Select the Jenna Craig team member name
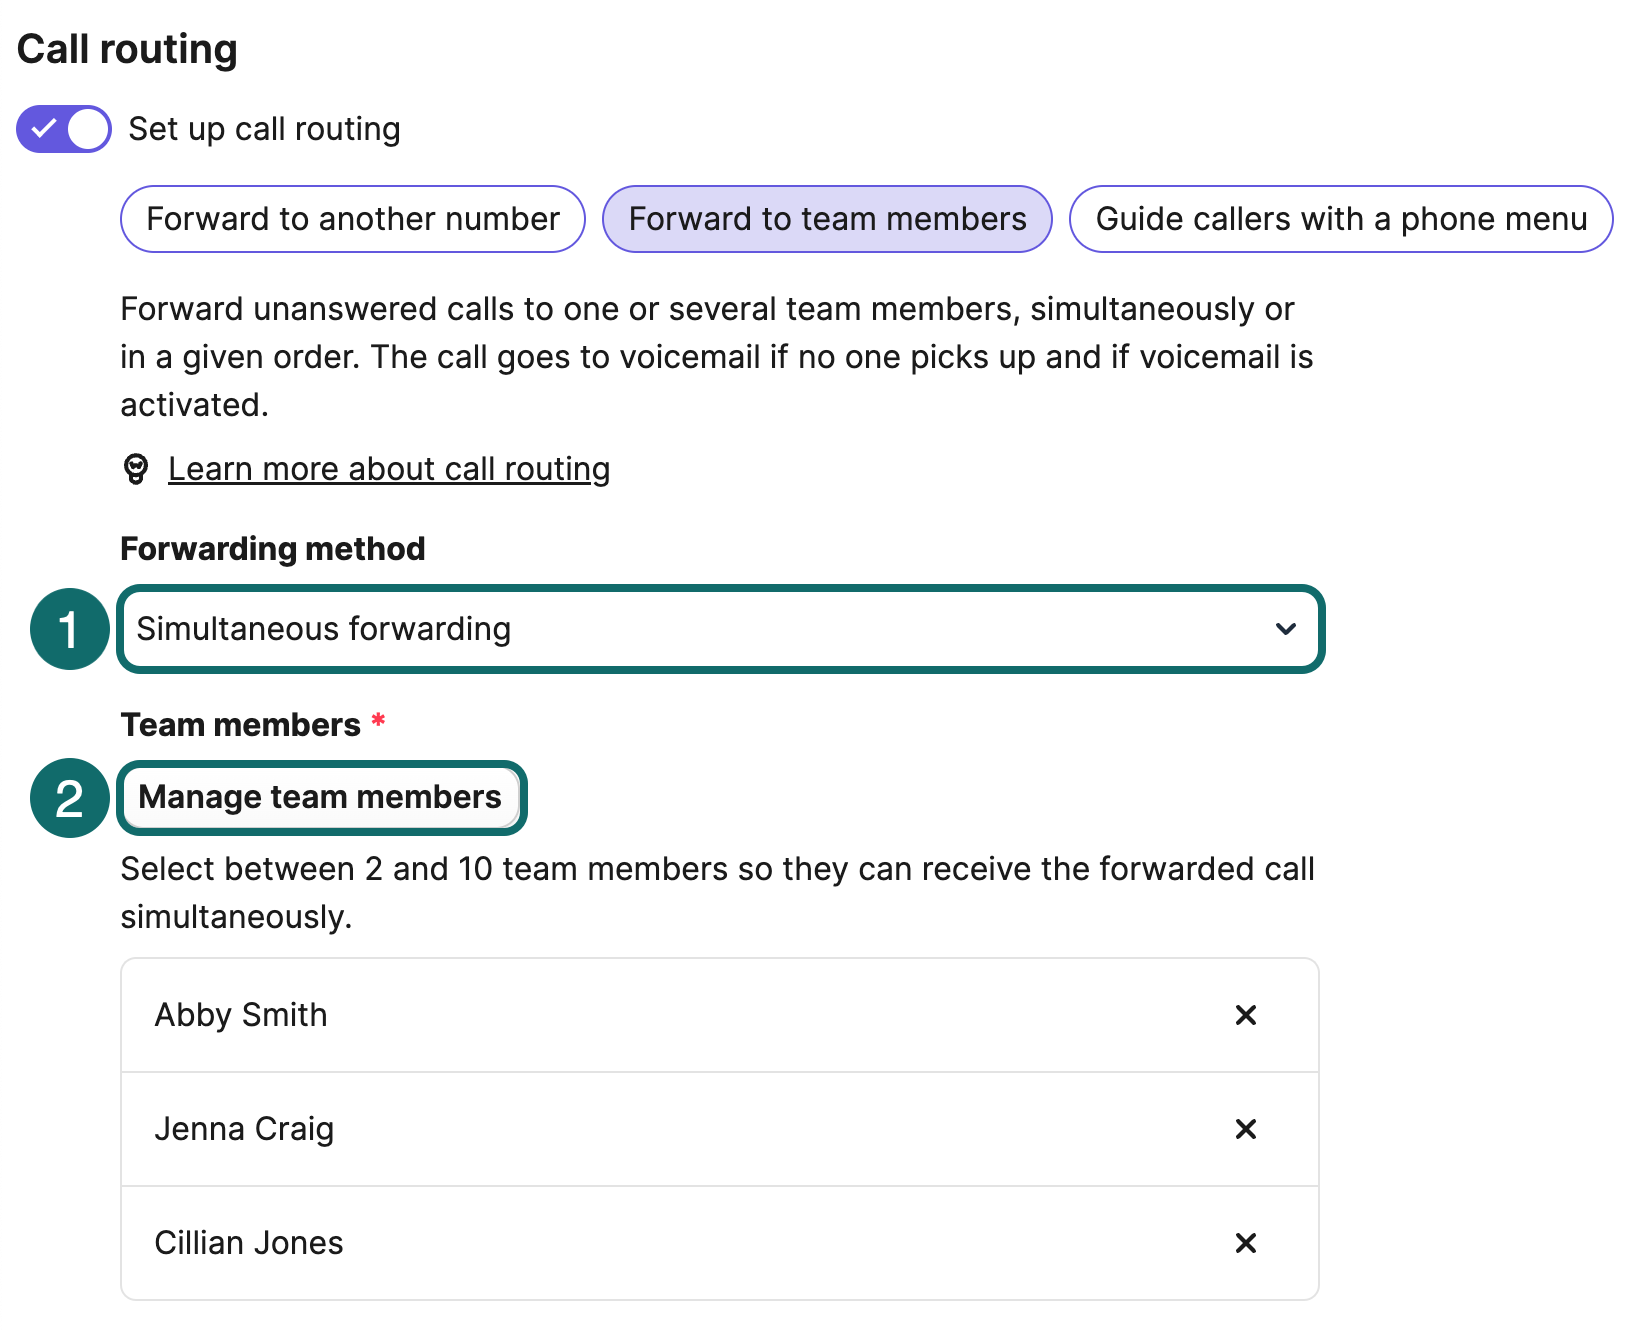1634x1330 pixels. (244, 1129)
